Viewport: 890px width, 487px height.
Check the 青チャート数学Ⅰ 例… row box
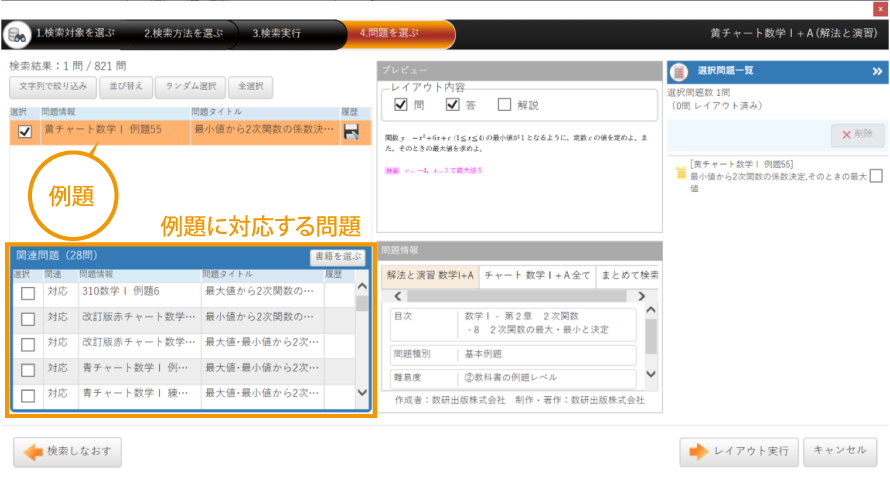coord(28,370)
